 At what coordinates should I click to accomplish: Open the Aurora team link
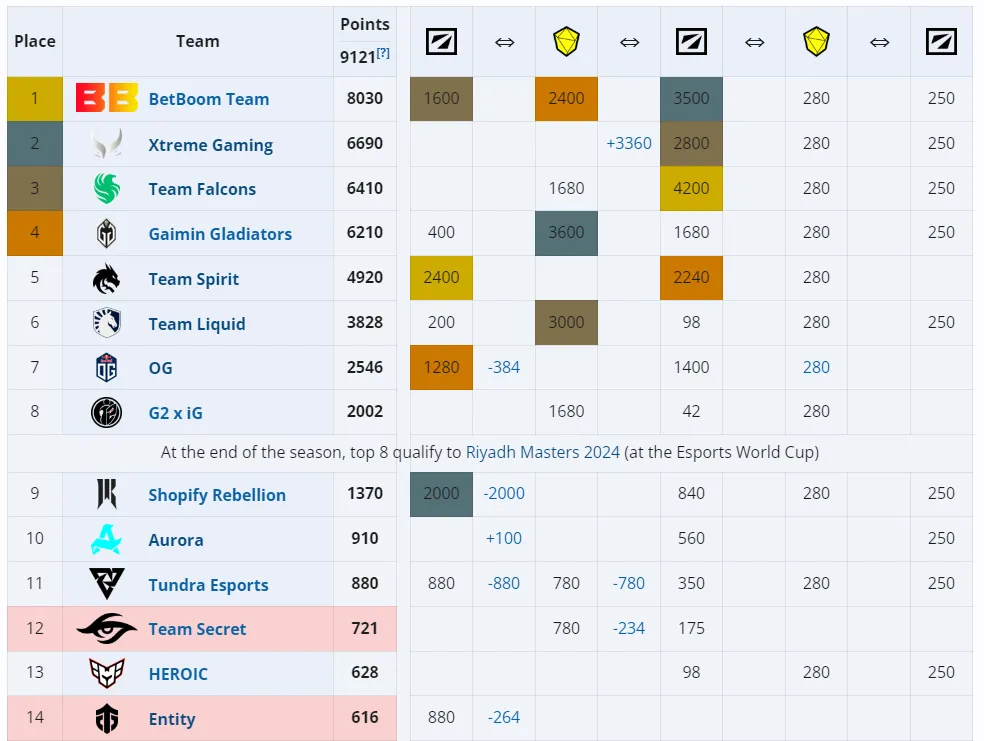[176, 540]
